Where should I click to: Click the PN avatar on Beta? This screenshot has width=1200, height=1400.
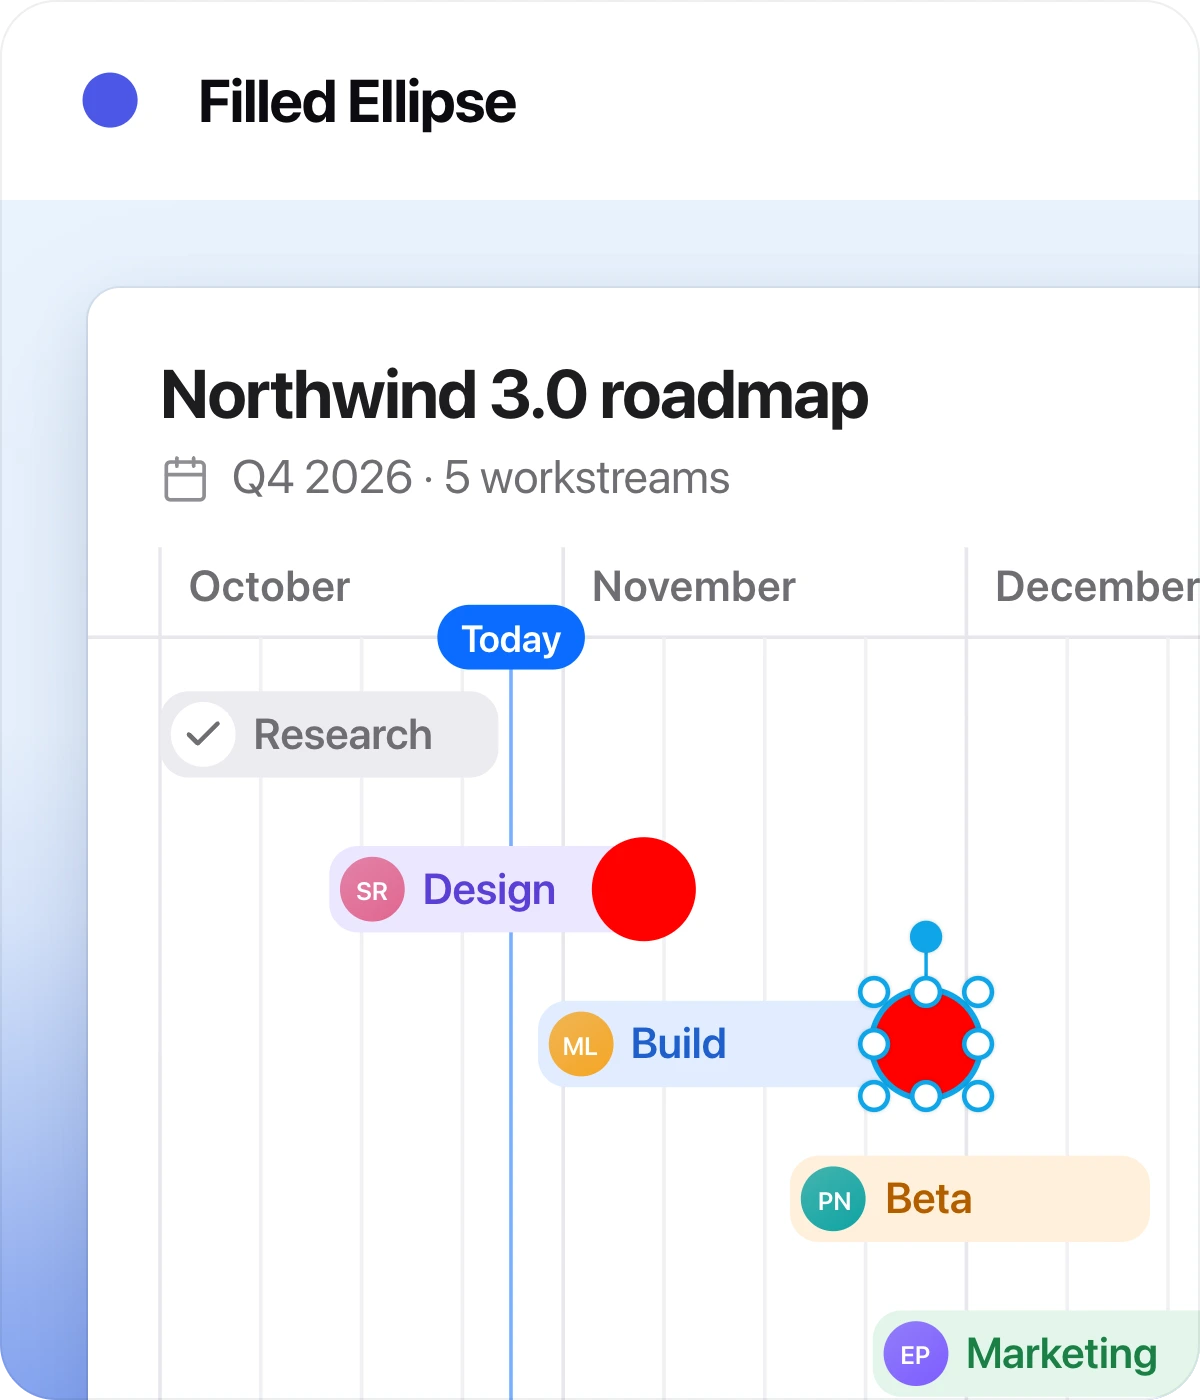point(833,1199)
